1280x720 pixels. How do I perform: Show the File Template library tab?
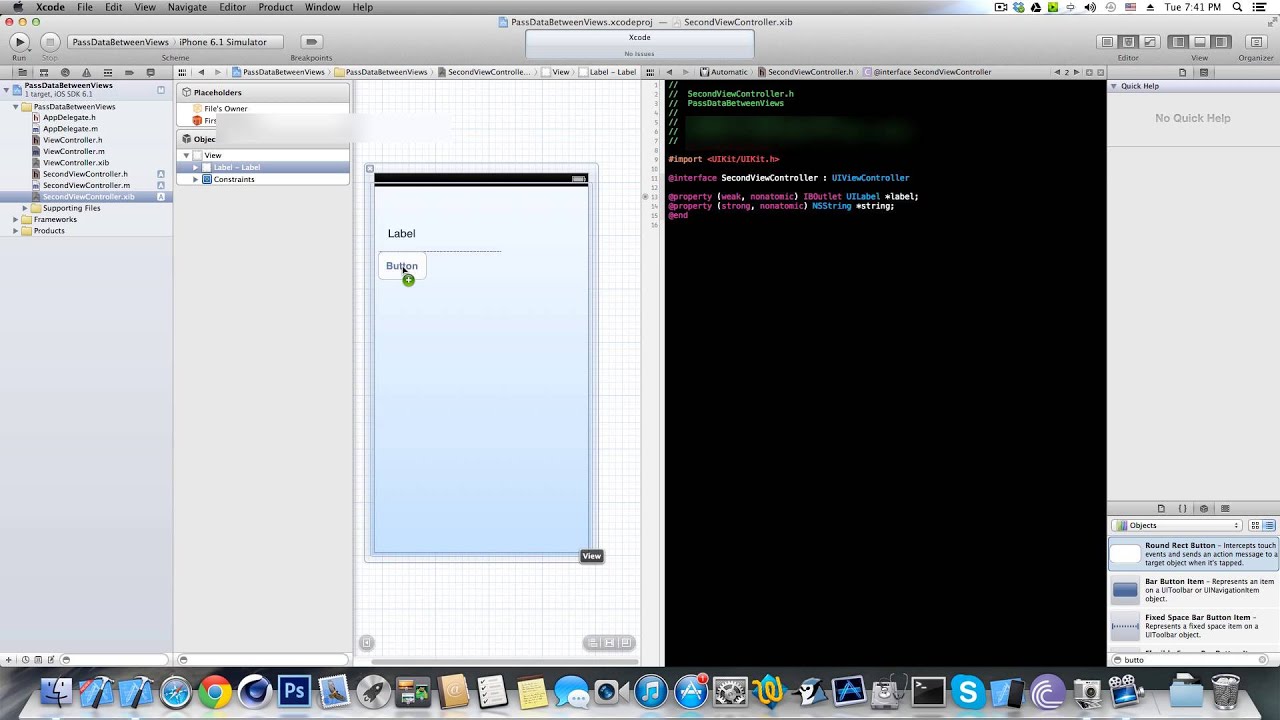(1161, 509)
